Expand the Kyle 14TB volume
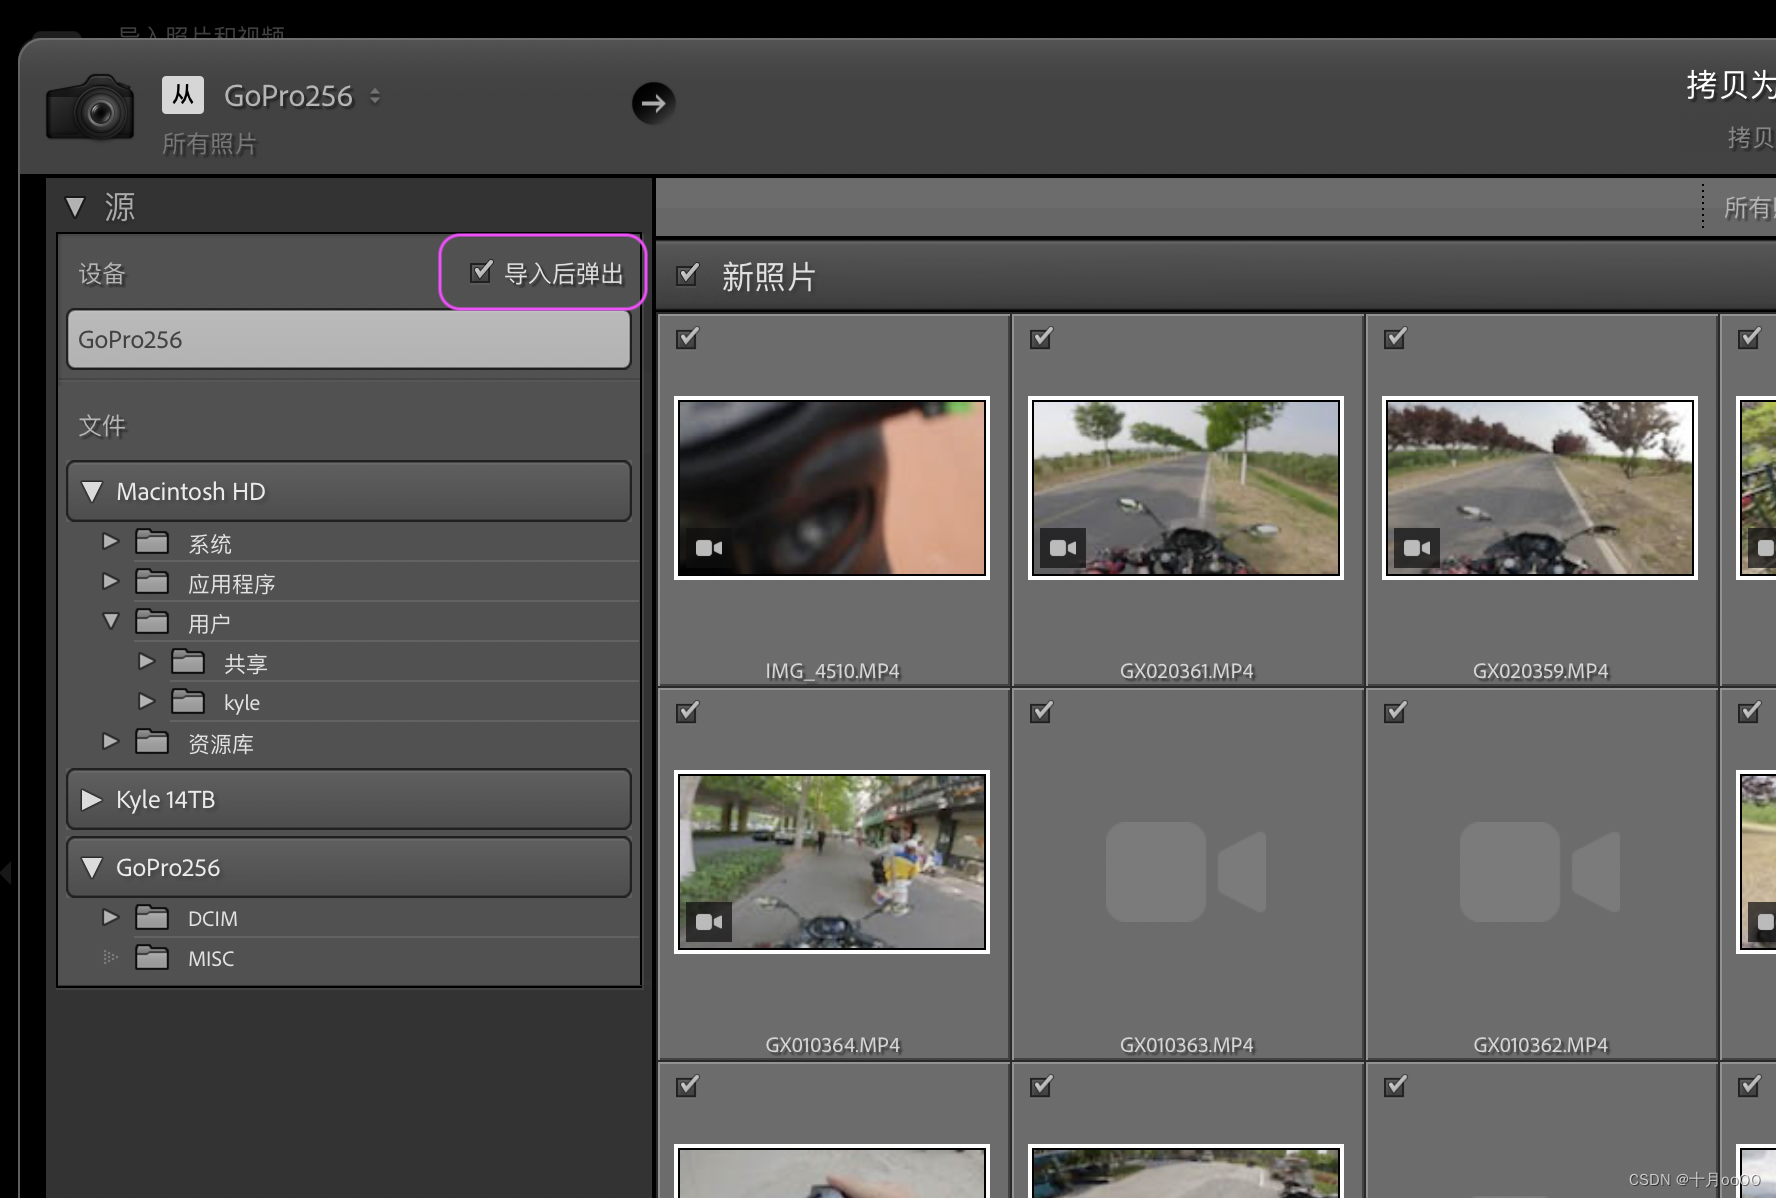1776x1198 pixels. point(92,800)
